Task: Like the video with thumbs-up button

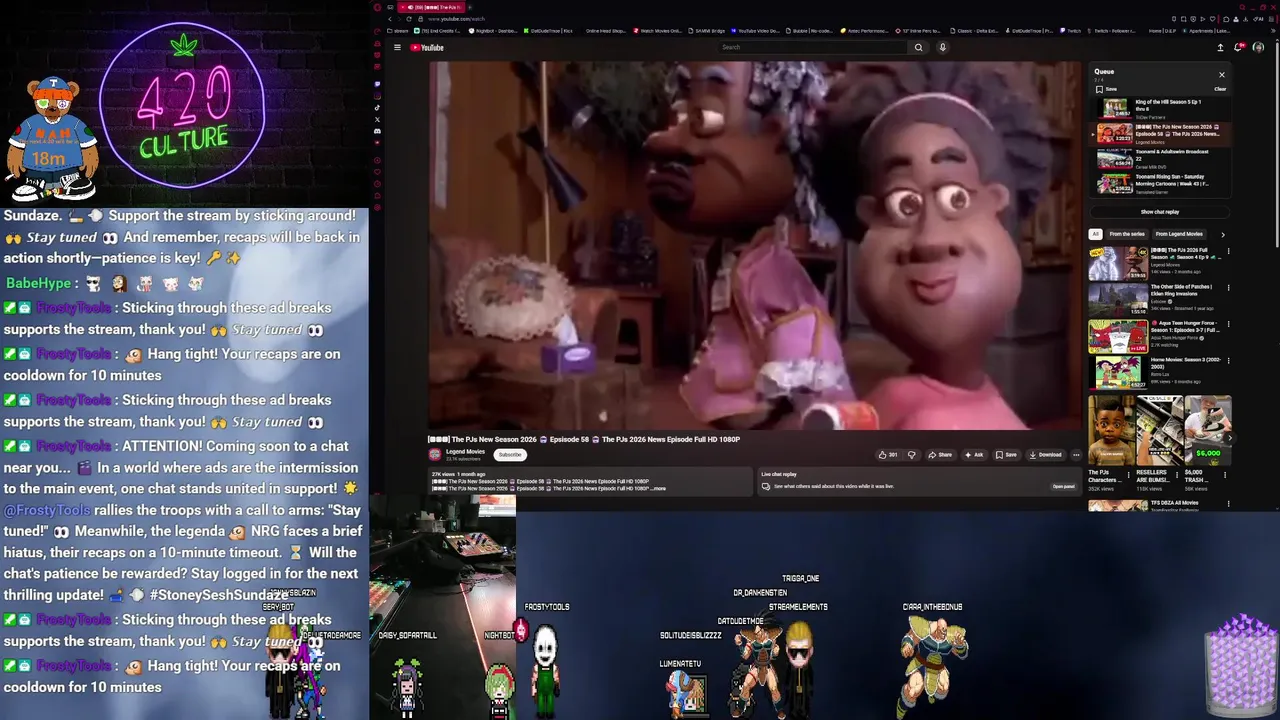Action: point(888,455)
